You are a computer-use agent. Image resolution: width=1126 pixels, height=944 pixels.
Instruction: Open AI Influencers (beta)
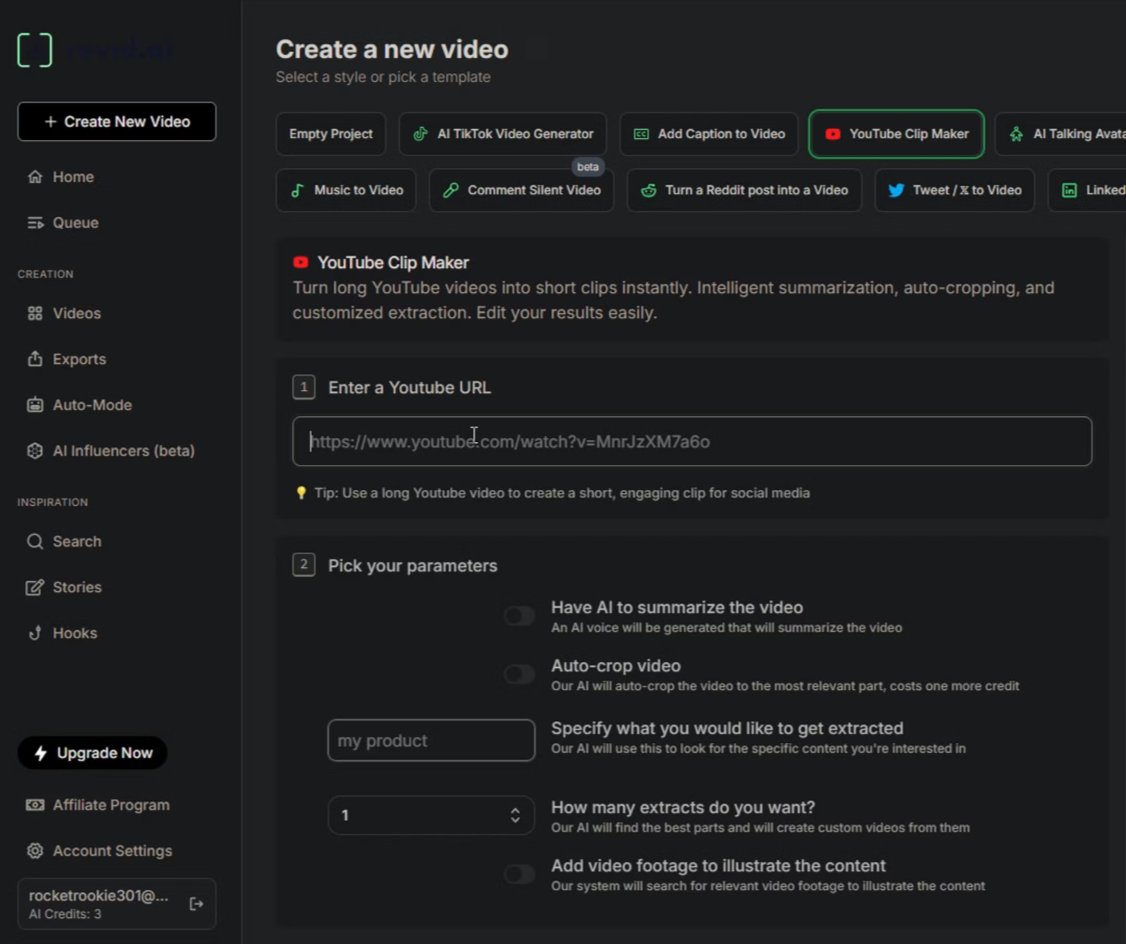coord(122,451)
